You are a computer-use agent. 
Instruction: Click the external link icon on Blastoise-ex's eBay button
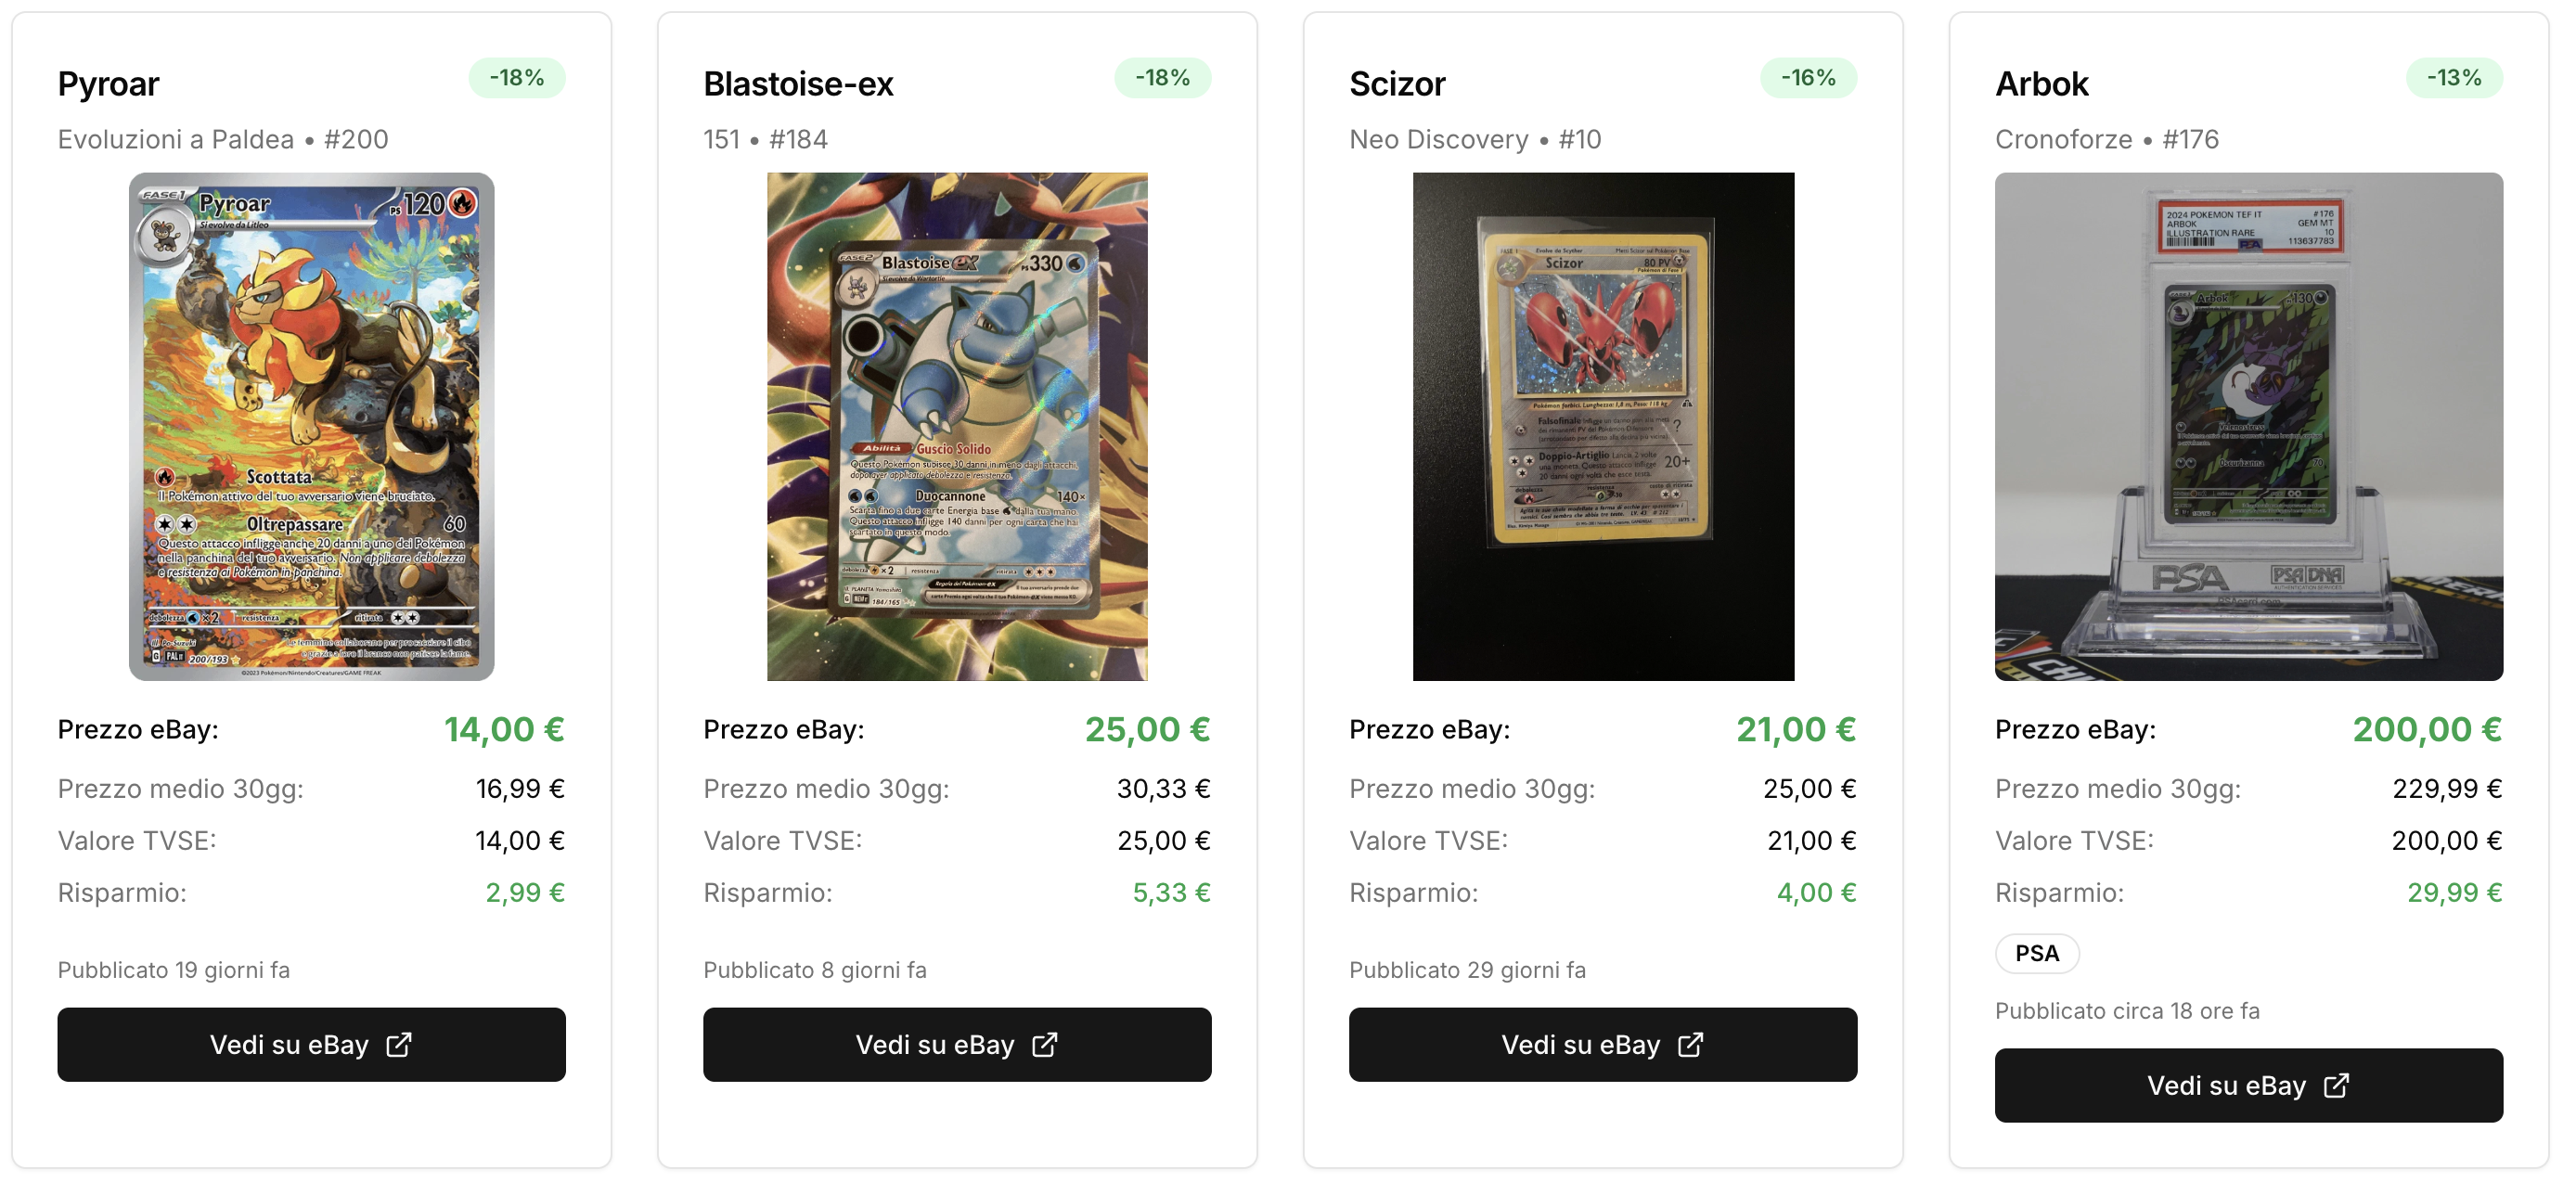click(x=1044, y=1044)
